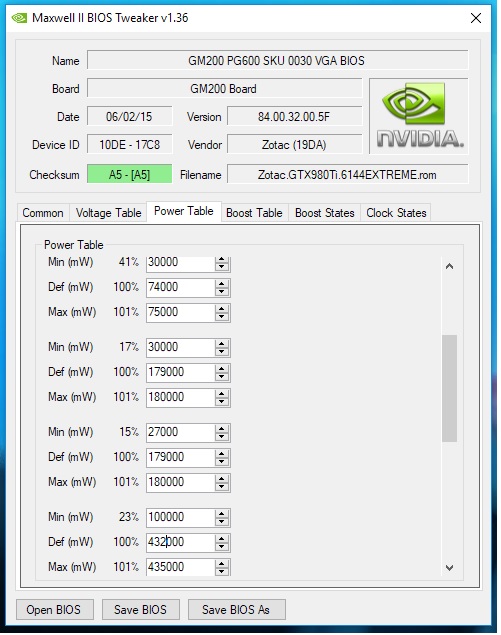
Task: Open the Clock States tab
Action: pyautogui.click(x=396, y=213)
